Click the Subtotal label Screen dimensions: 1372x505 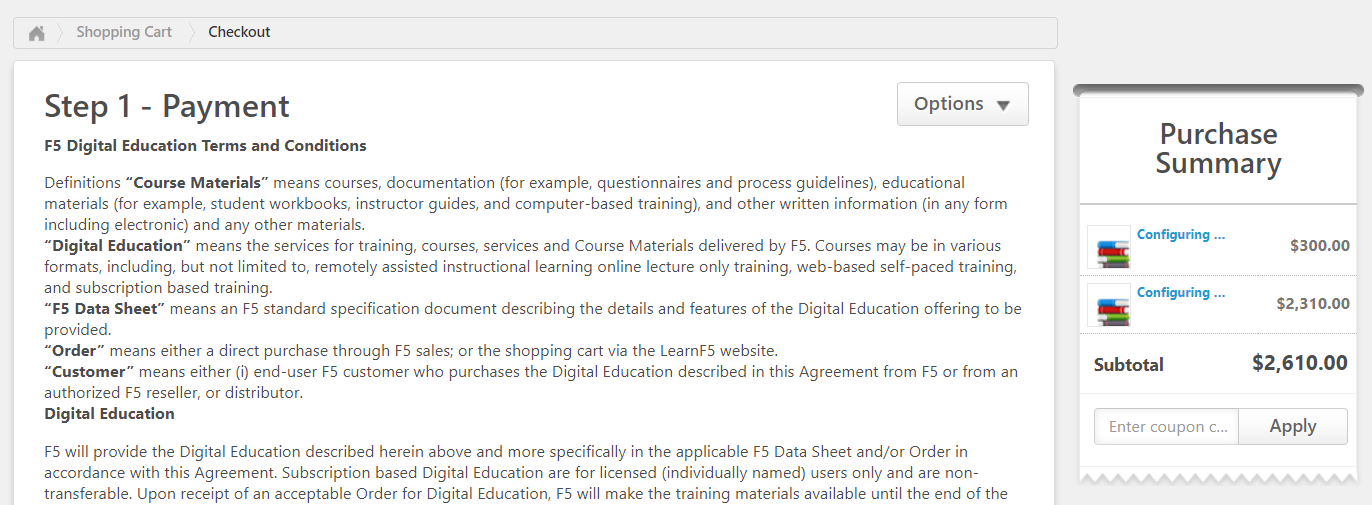click(1129, 365)
